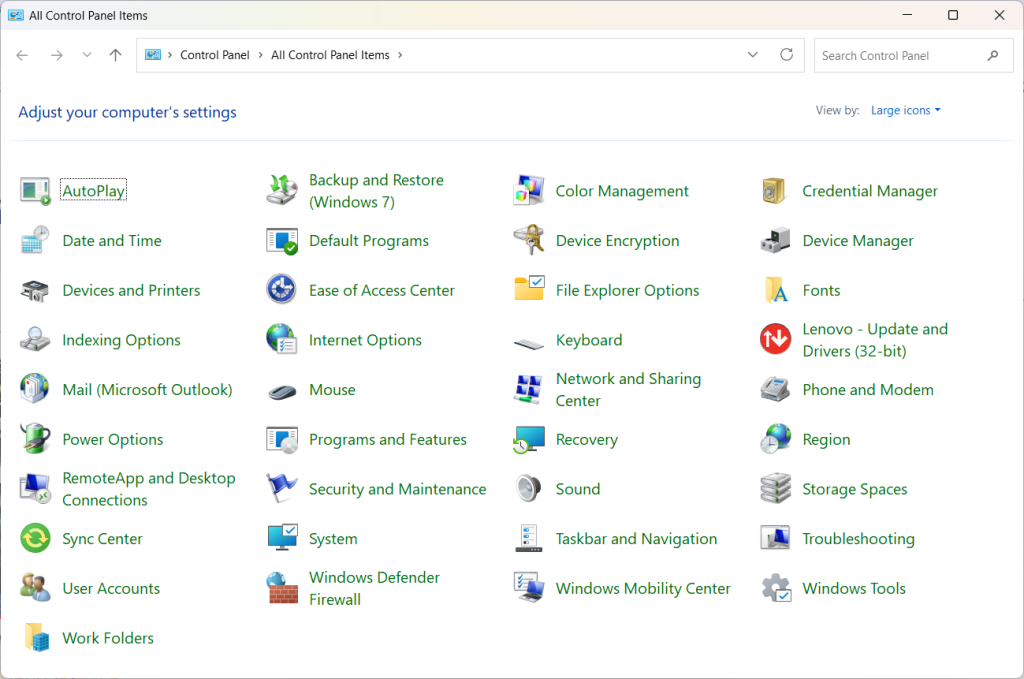Open the Storage Spaces link

(x=855, y=489)
